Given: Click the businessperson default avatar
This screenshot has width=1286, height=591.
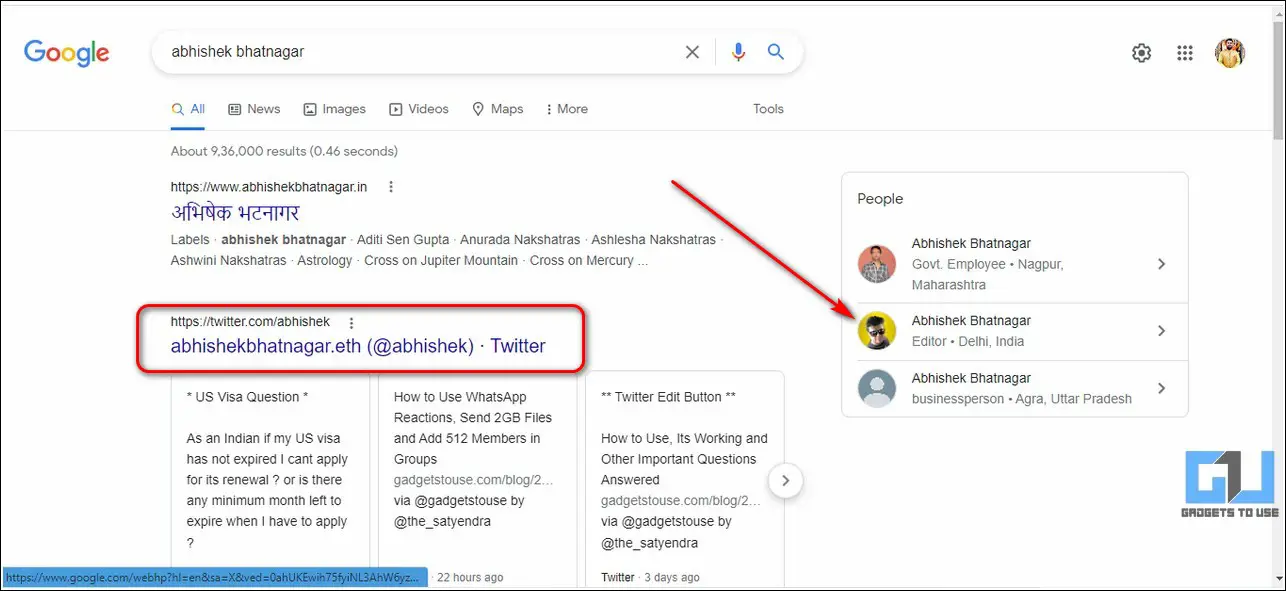Looking at the screenshot, I should (877, 388).
